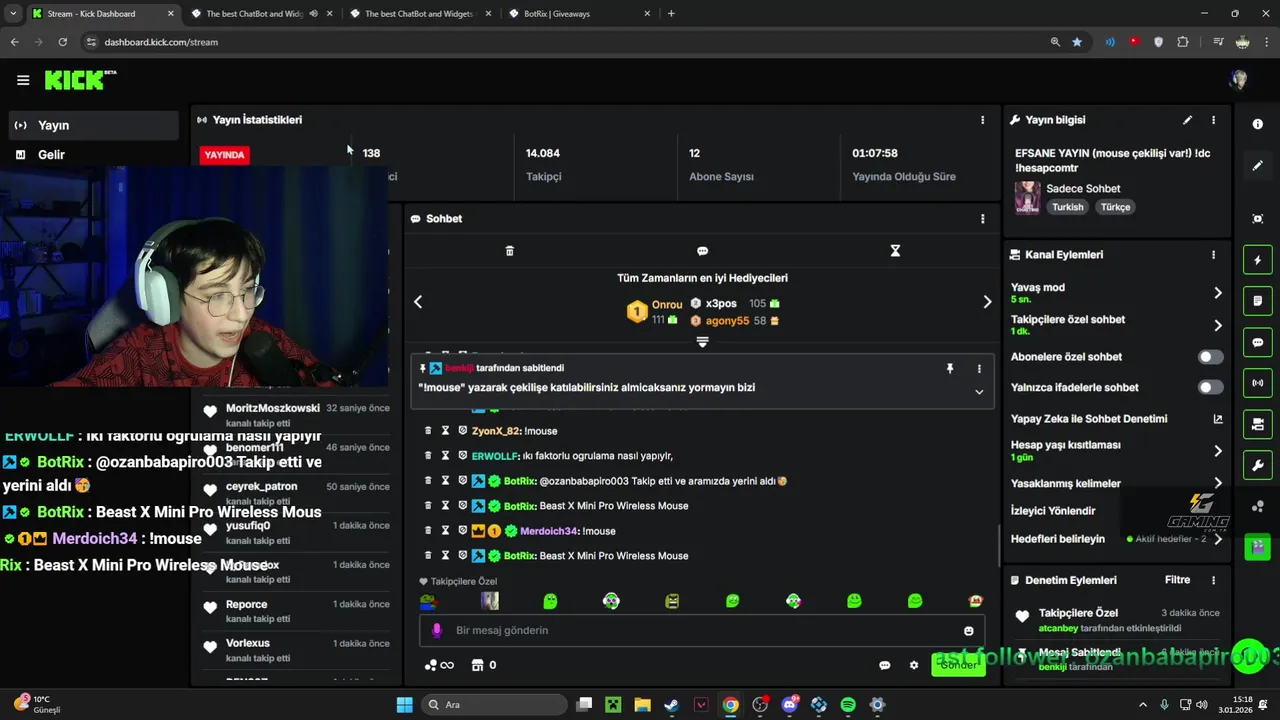
Task: Switch to the BotRix | Giveaways browser tab
Action: click(580, 14)
